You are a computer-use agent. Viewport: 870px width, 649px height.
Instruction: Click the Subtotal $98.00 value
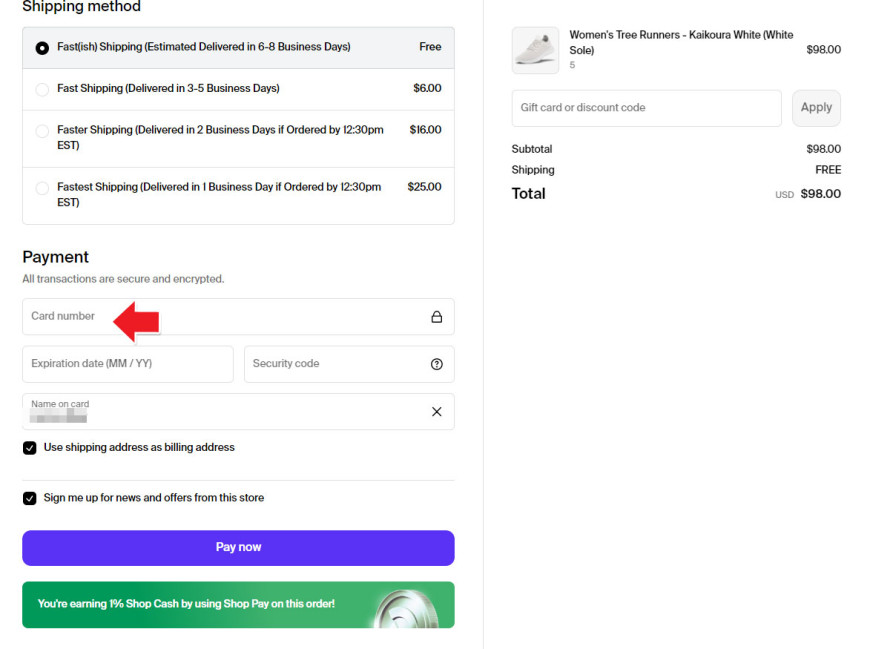coord(823,149)
